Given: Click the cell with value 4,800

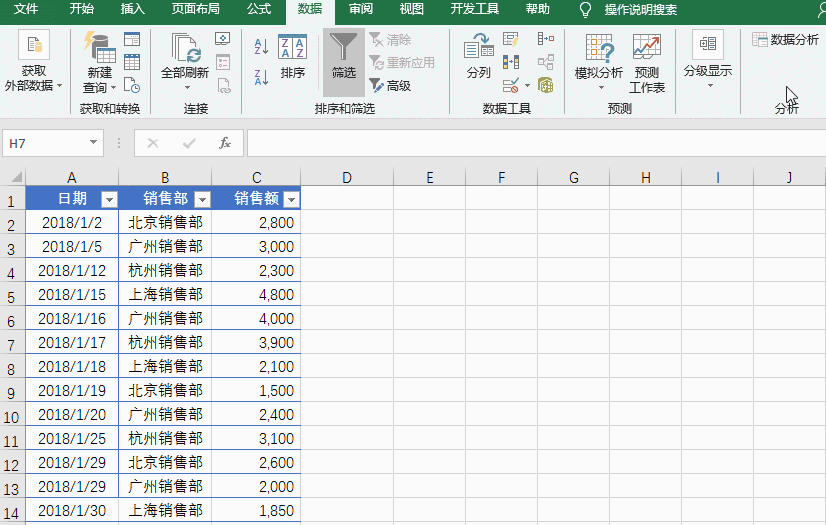Looking at the screenshot, I should 256,294.
